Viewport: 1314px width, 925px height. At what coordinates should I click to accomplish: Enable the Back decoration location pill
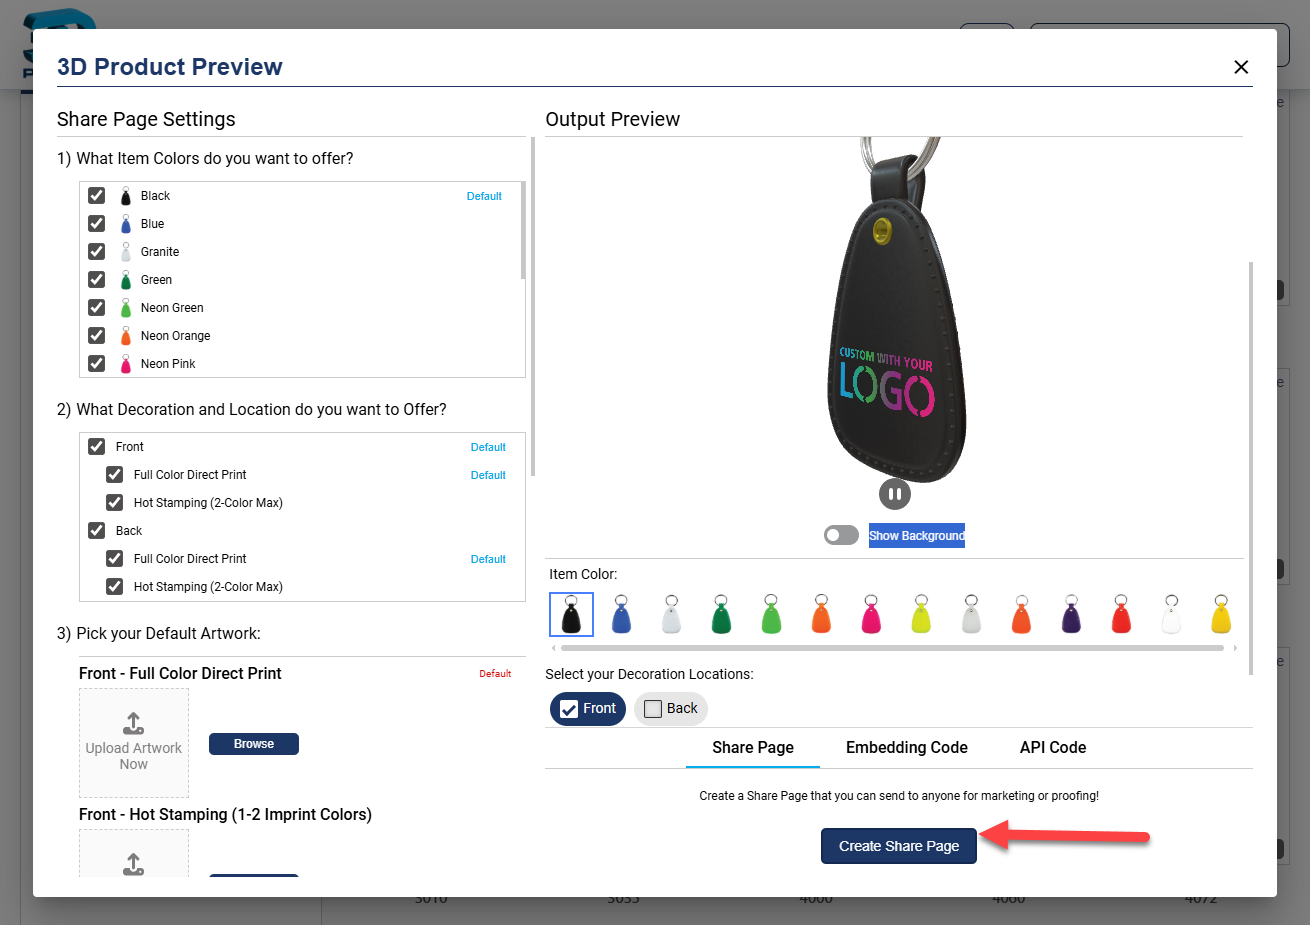click(671, 709)
